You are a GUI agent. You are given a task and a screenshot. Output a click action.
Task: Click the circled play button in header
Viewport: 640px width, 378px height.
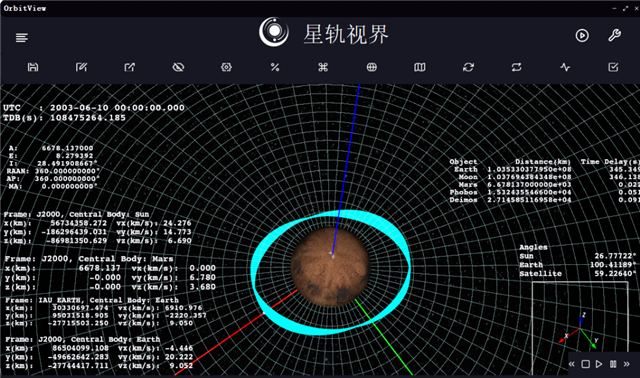[582, 36]
